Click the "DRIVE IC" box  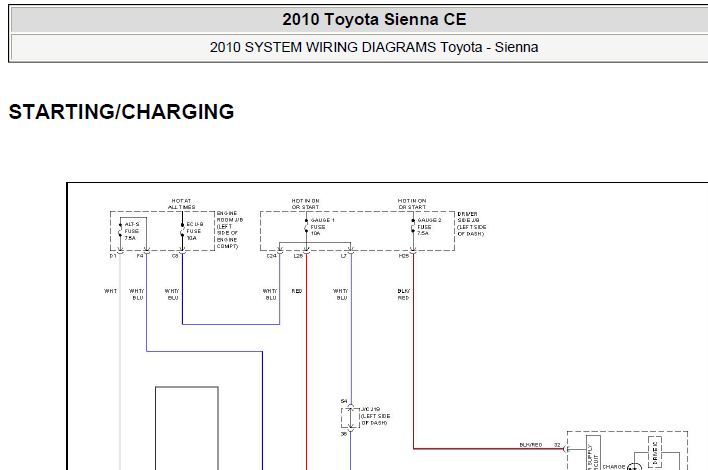655,452
